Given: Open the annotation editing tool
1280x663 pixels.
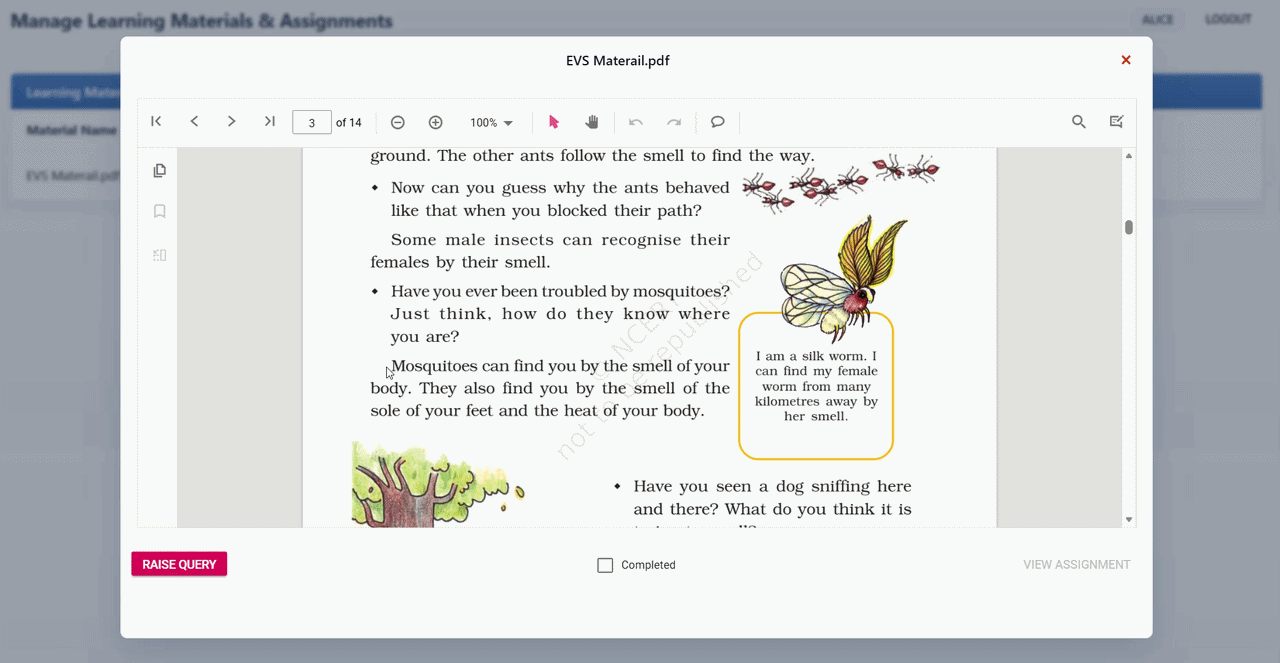Looking at the screenshot, I should click(1116, 121).
